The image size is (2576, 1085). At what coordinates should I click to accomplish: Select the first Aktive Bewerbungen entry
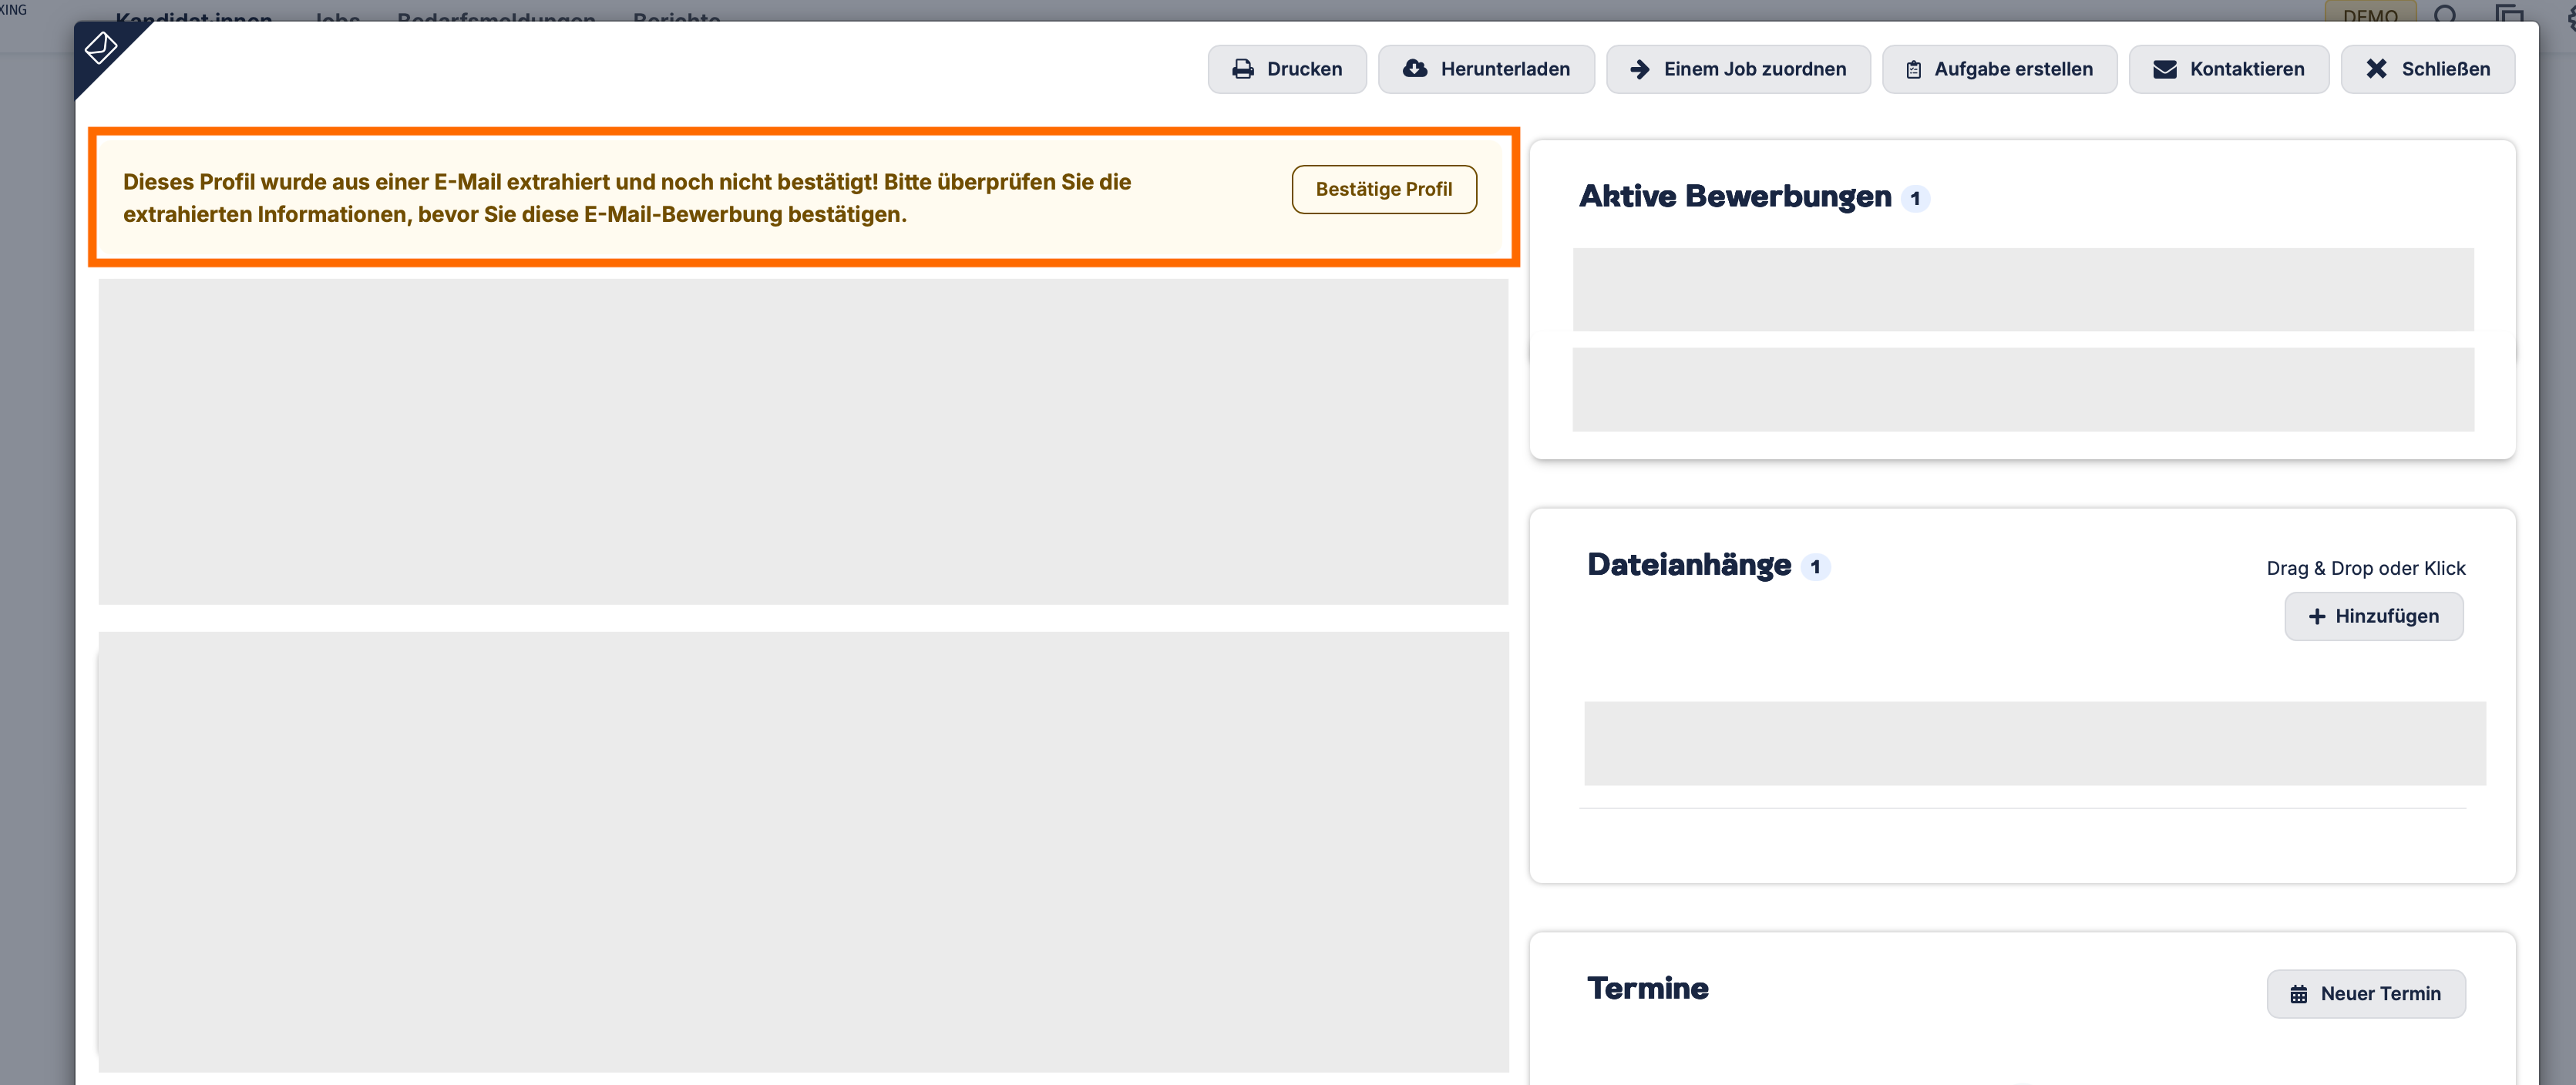pyautogui.click(x=2022, y=290)
